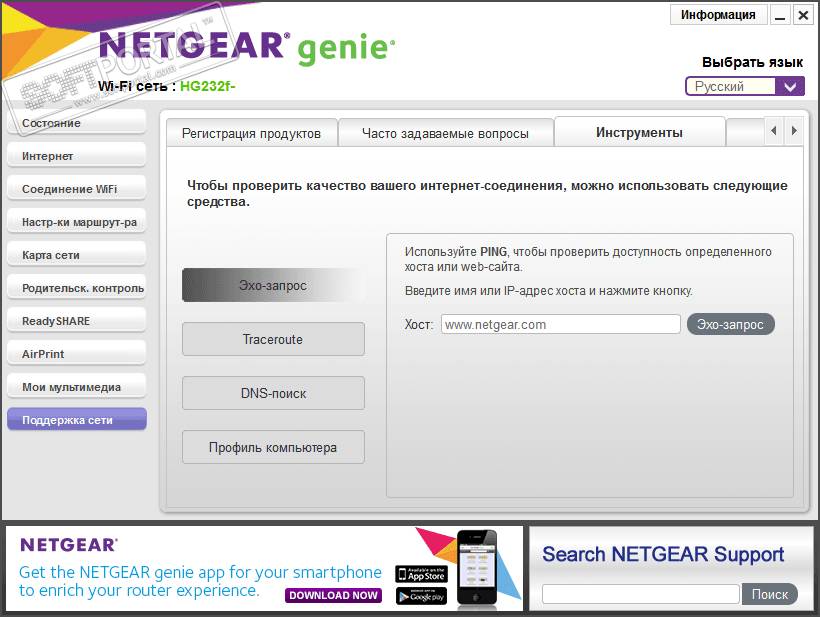This screenshot has width=820, height=617.
Task: Open Профиль компьютера tool
Action: (273, 447)
